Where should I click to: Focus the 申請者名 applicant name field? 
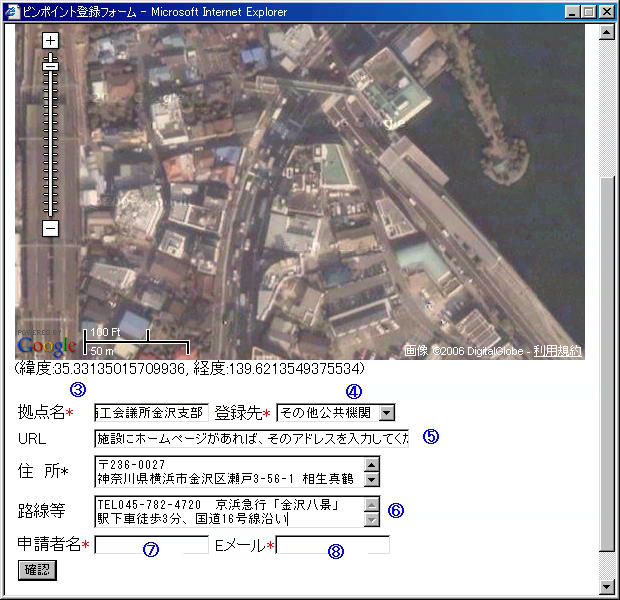coord(151,545)
